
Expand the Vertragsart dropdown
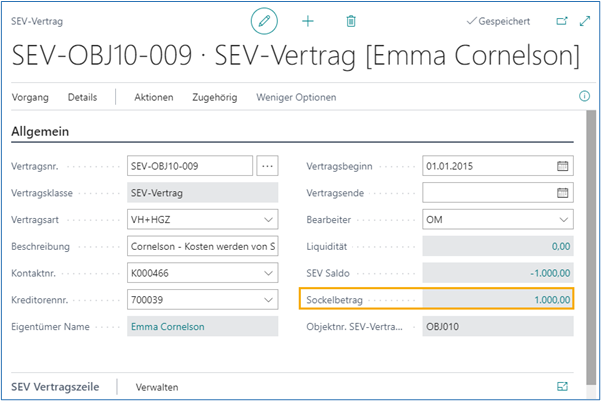267,219
